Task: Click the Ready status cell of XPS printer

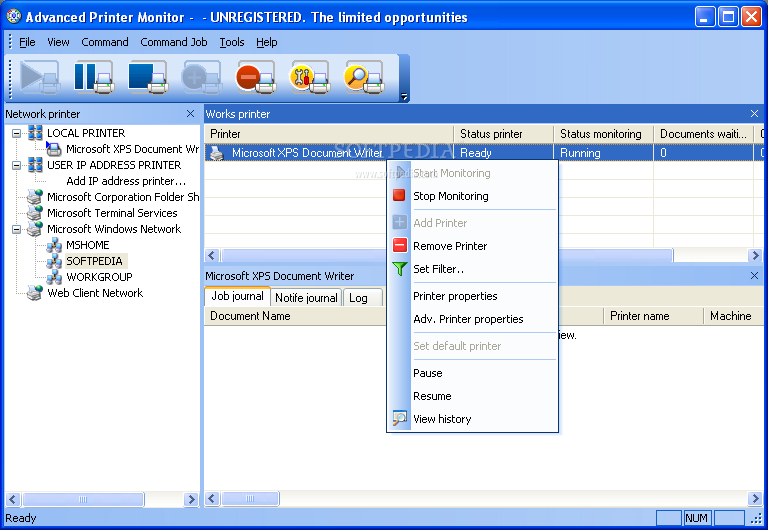Action: click(x=504, y=153)
